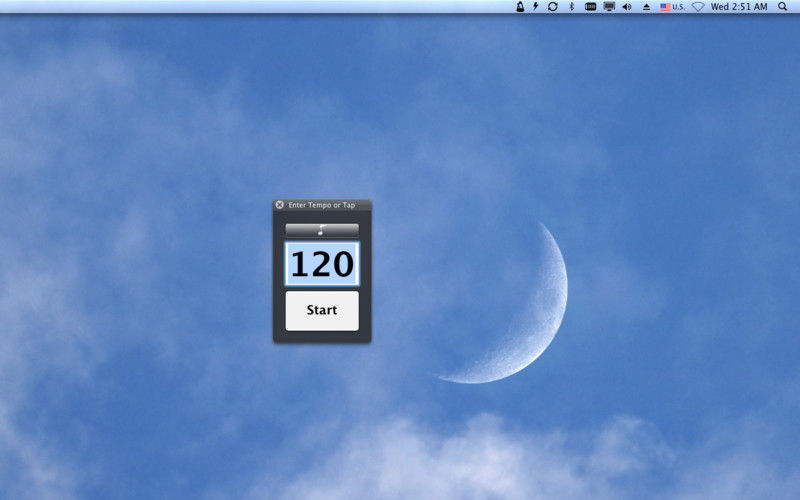Open the U.S. flag input source menu

(x=672, y=7)
